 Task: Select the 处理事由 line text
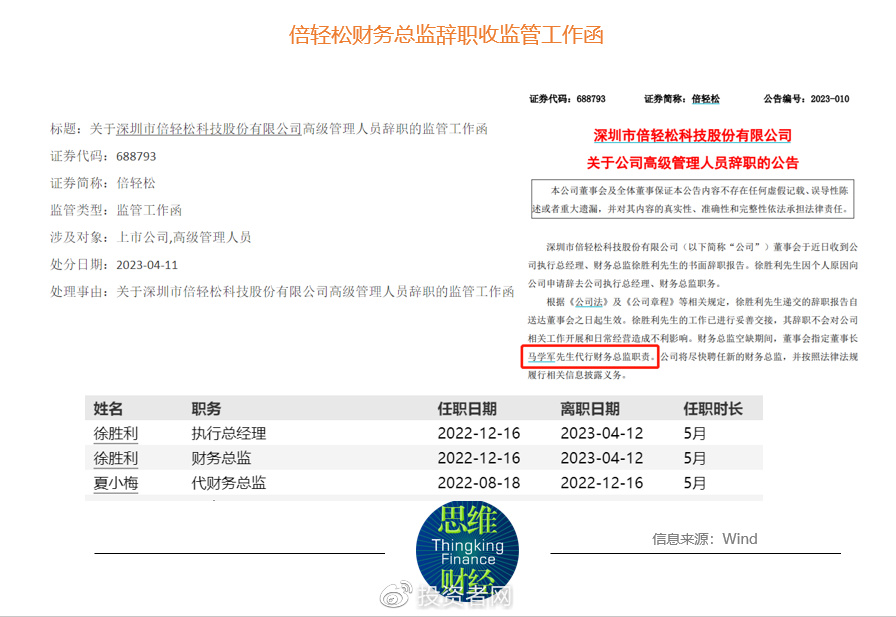(x=282, y=292)
